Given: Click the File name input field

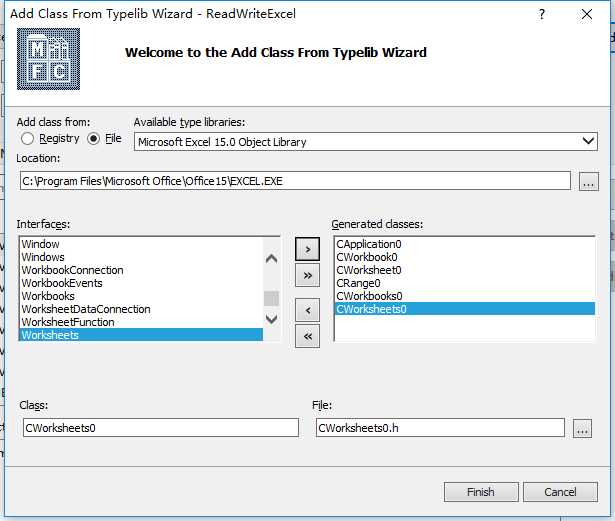Looking at the screenshot, I should click(x=440, y=428).
